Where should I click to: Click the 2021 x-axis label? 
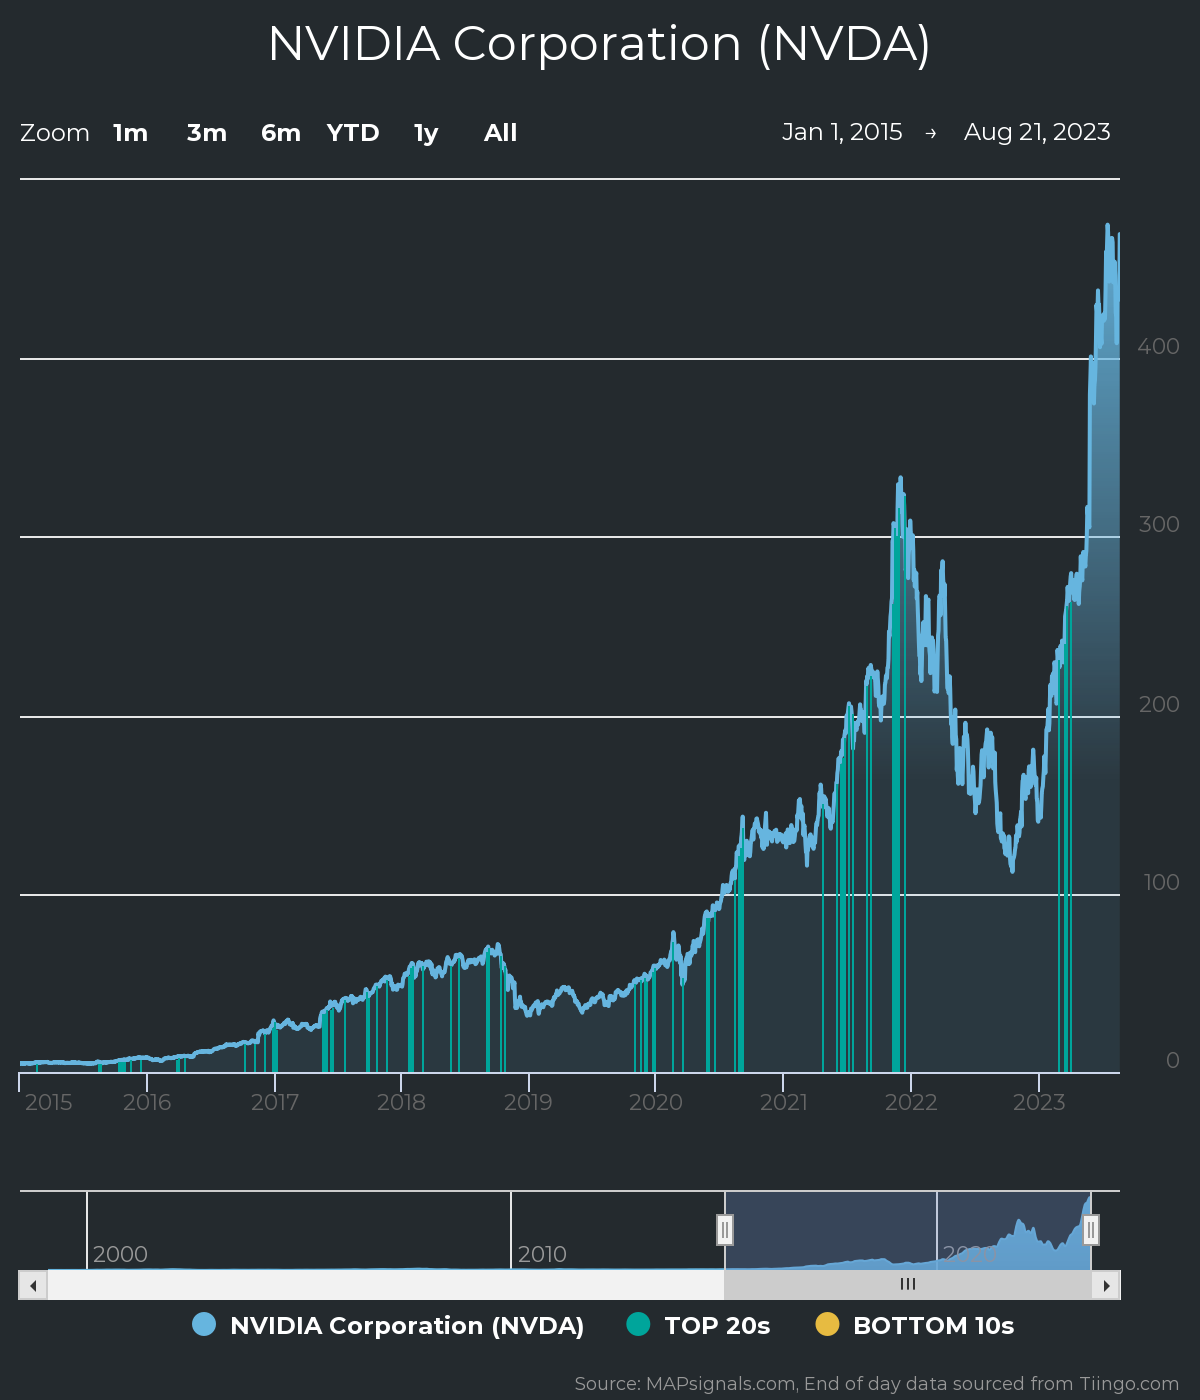(784, 1102)
